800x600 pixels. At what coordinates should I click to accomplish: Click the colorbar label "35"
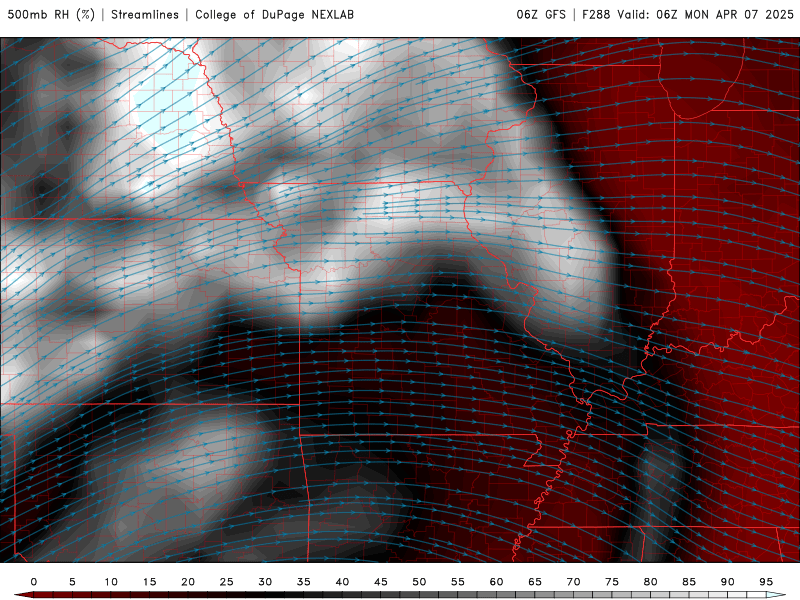[304, 582]
